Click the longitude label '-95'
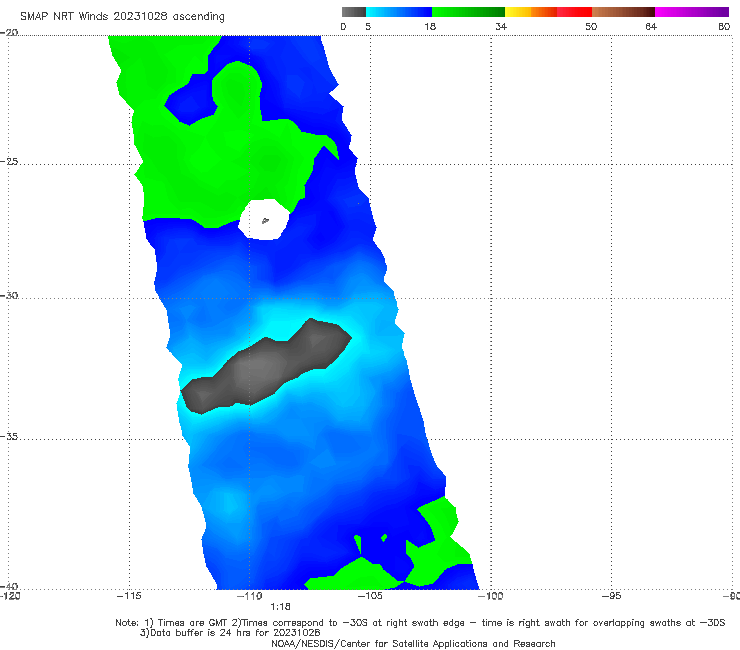 [x=612, y=596]
